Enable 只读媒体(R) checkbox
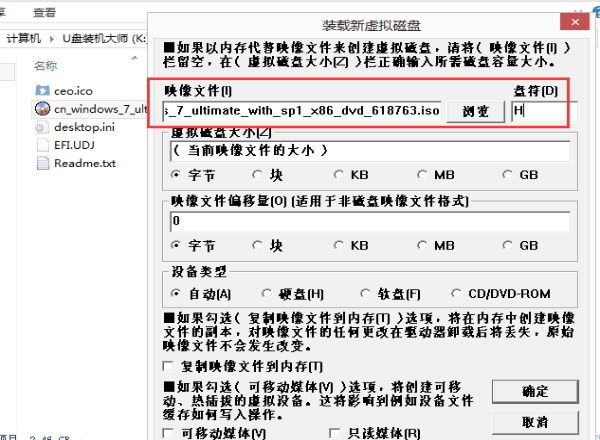The width and height of the screenshot is (600, 440). pyautogui.click(x=334, y=433)
